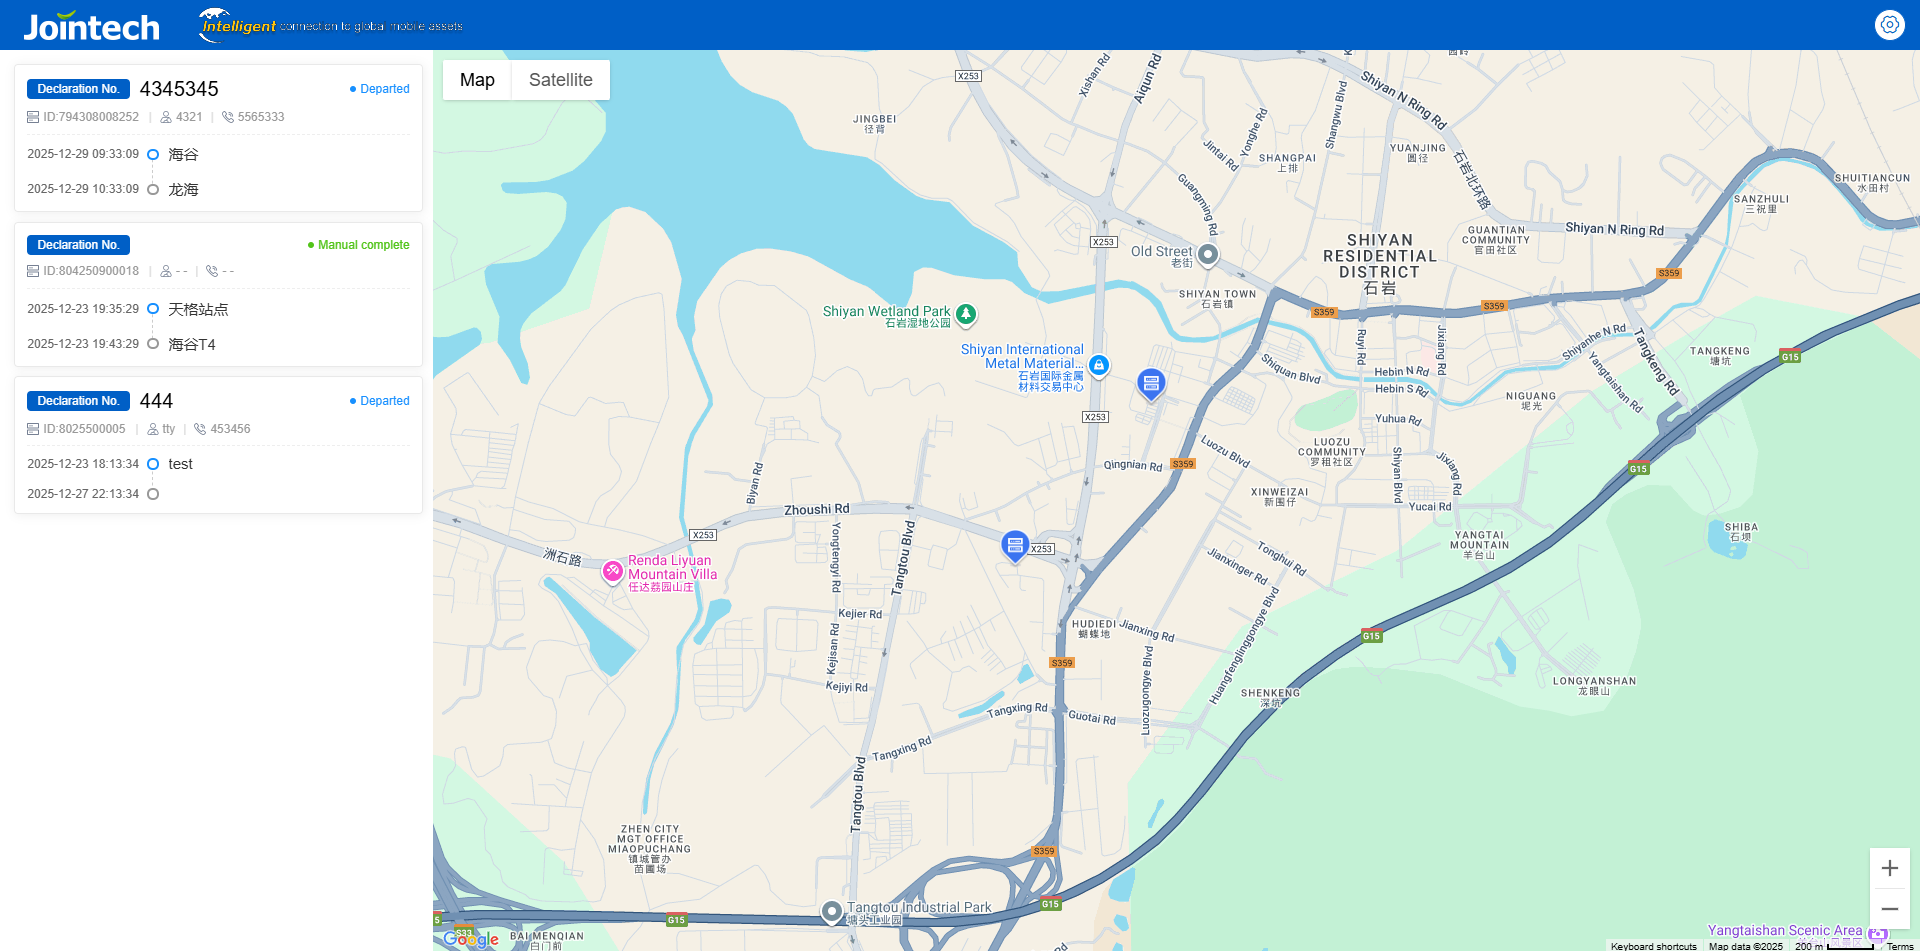1920x951 pixels.
Task: Open declaration 444 card
Action: [x=218, y=446]
